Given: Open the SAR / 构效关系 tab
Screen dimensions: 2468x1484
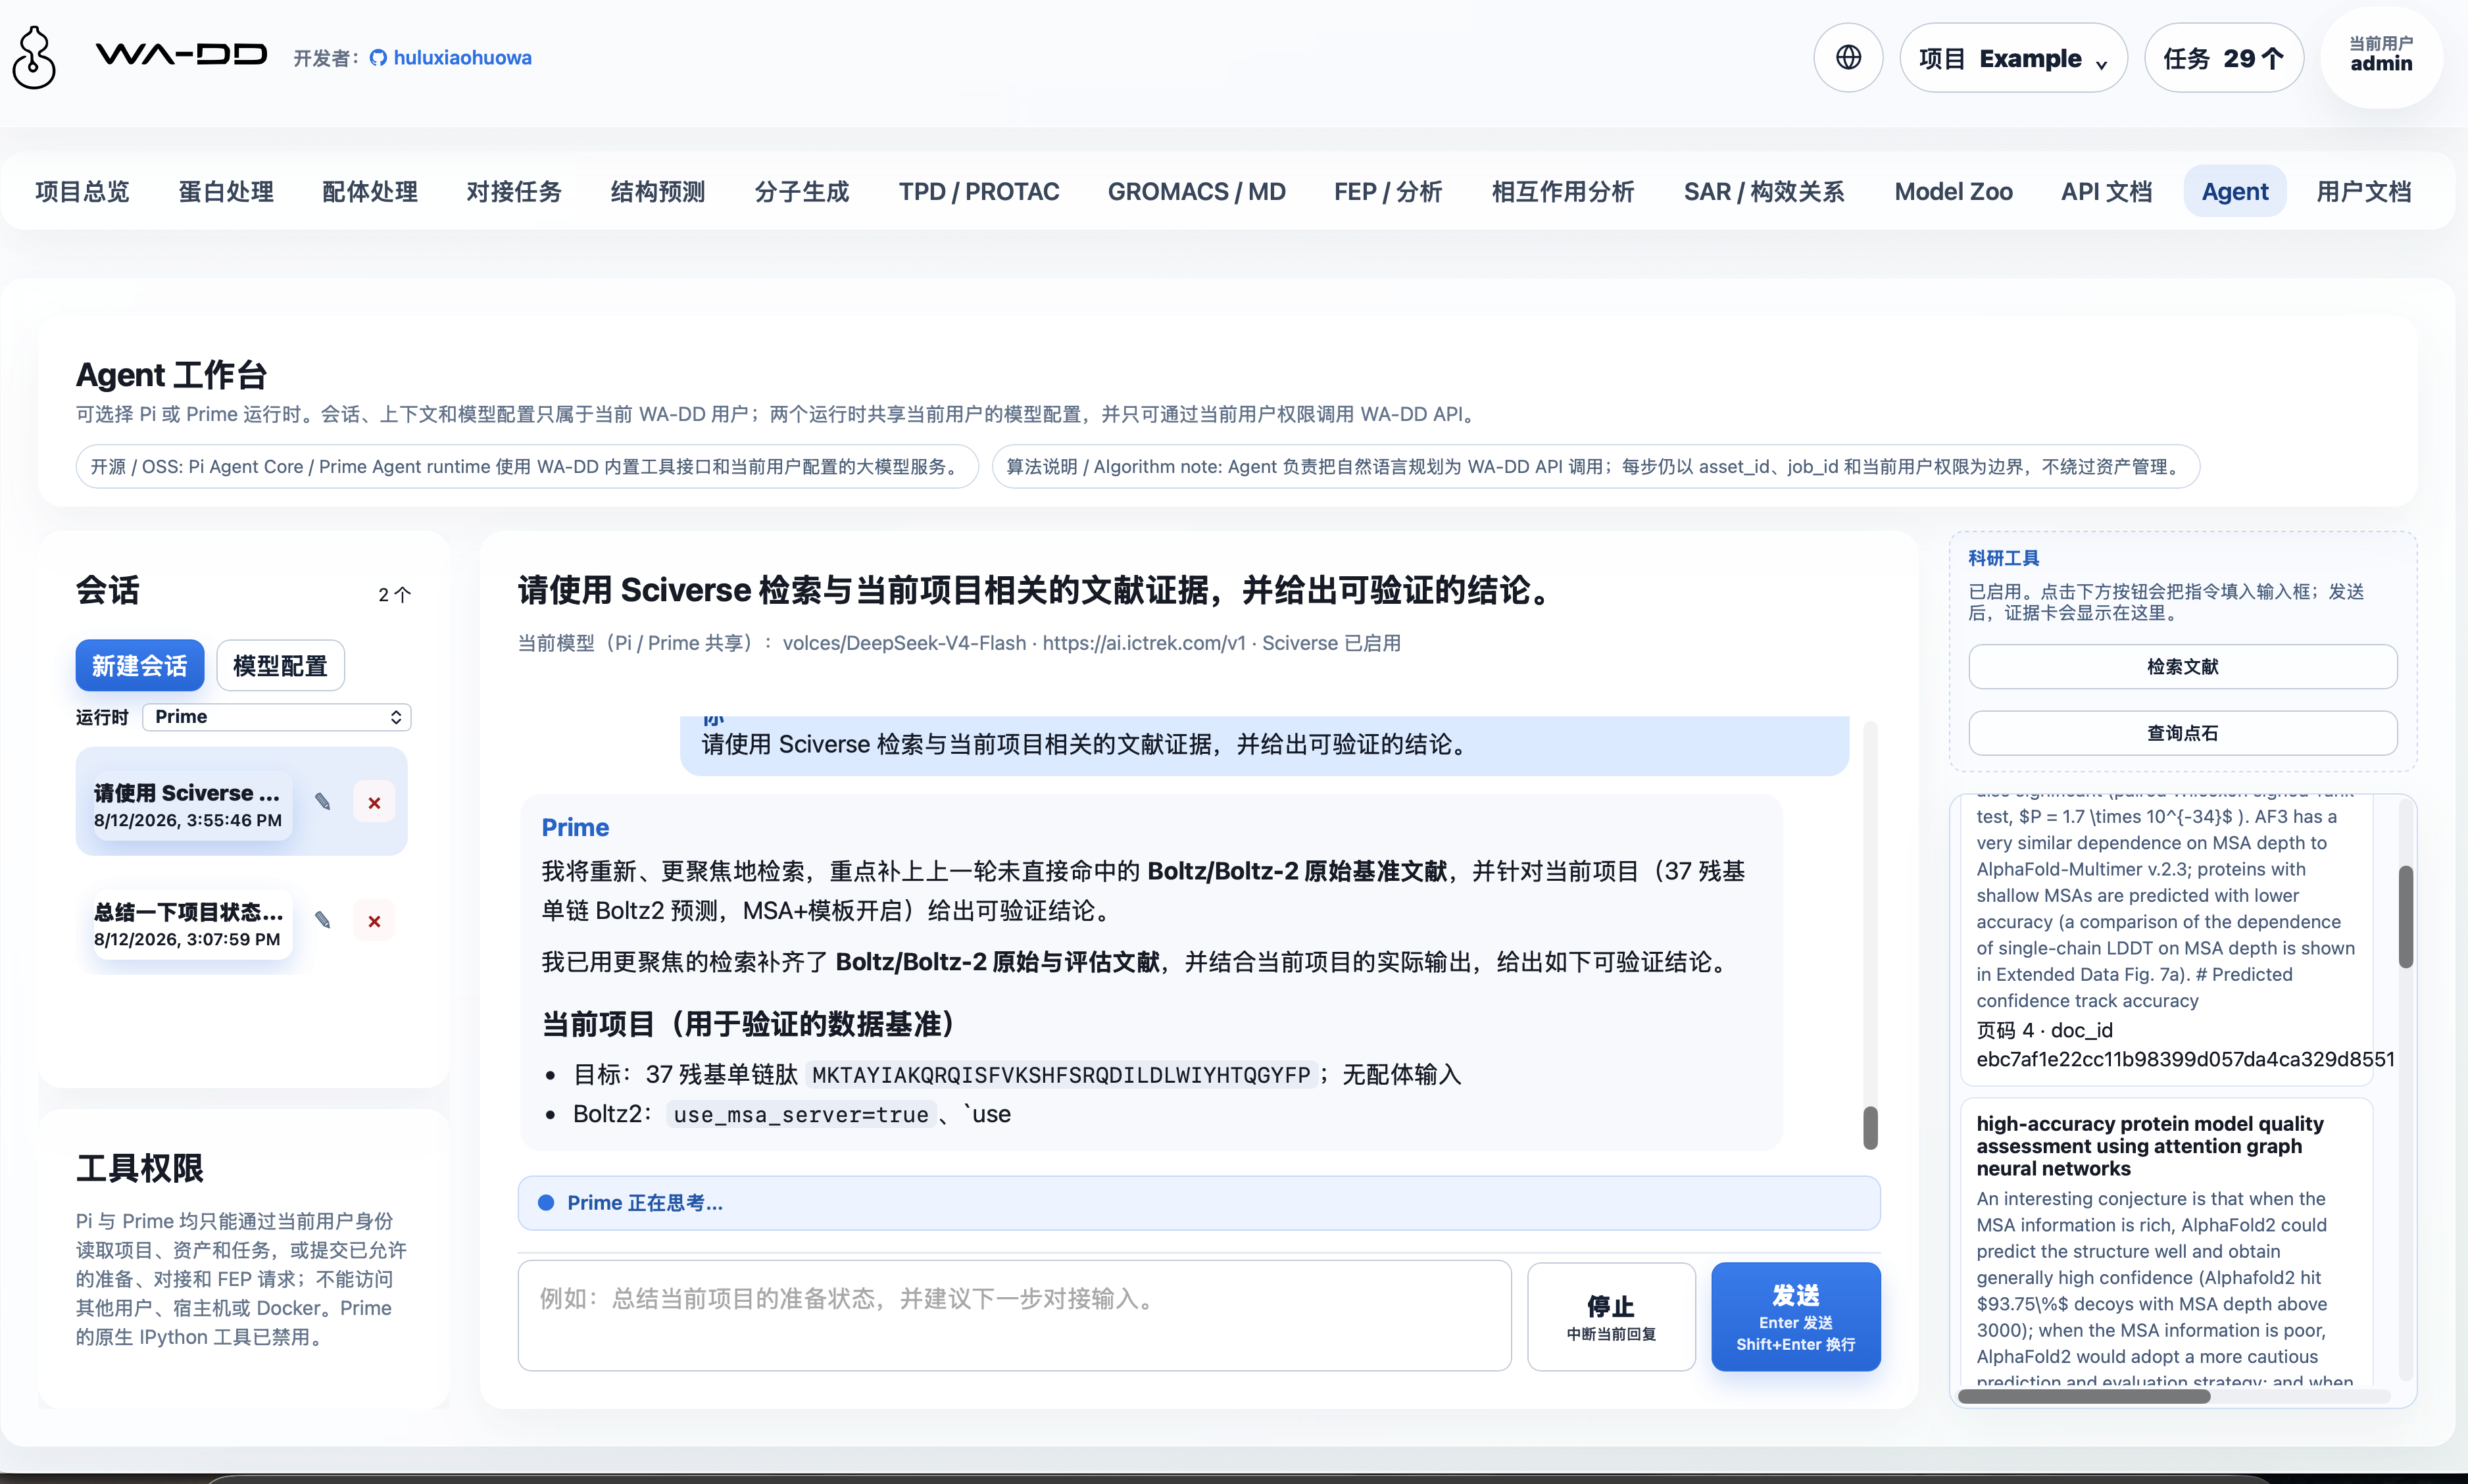Looking at the screenshot, I should click(1764, 191).
